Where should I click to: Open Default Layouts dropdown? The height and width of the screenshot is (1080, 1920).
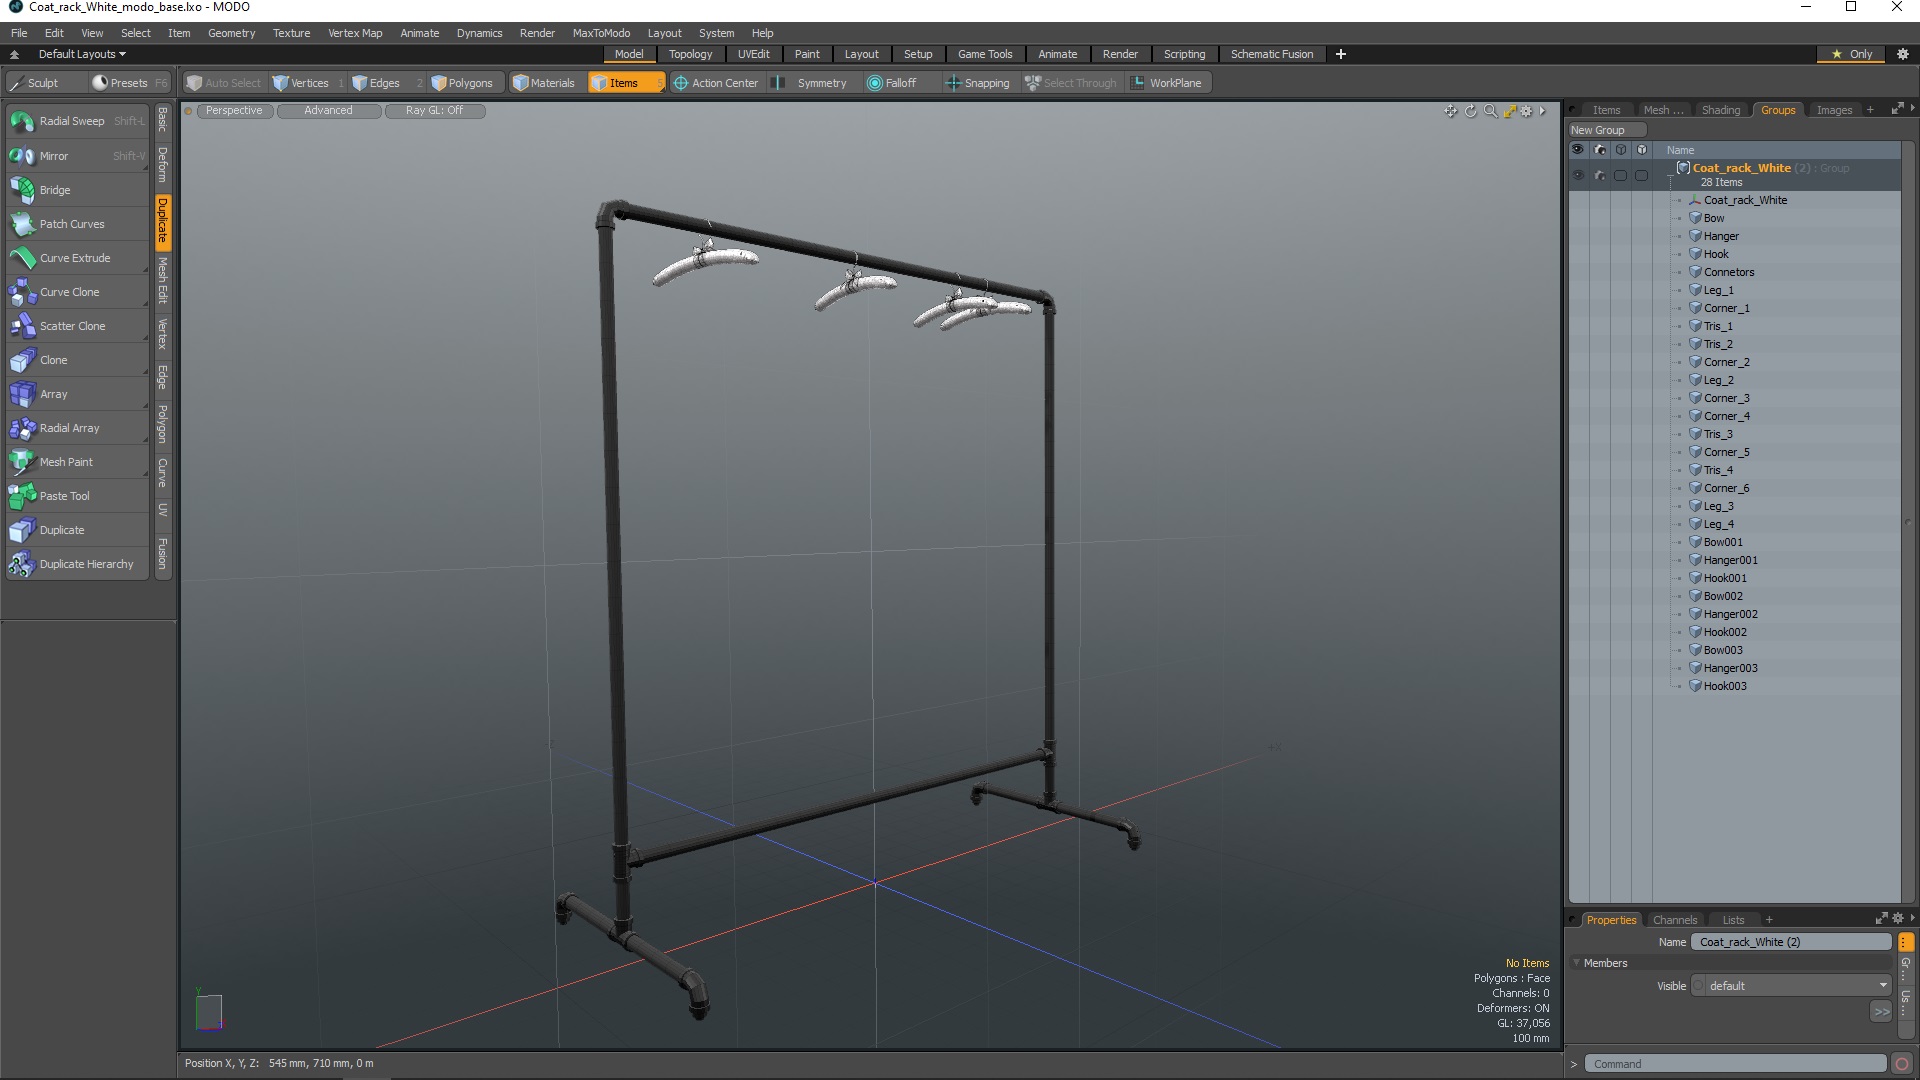(x=82, y=54)
